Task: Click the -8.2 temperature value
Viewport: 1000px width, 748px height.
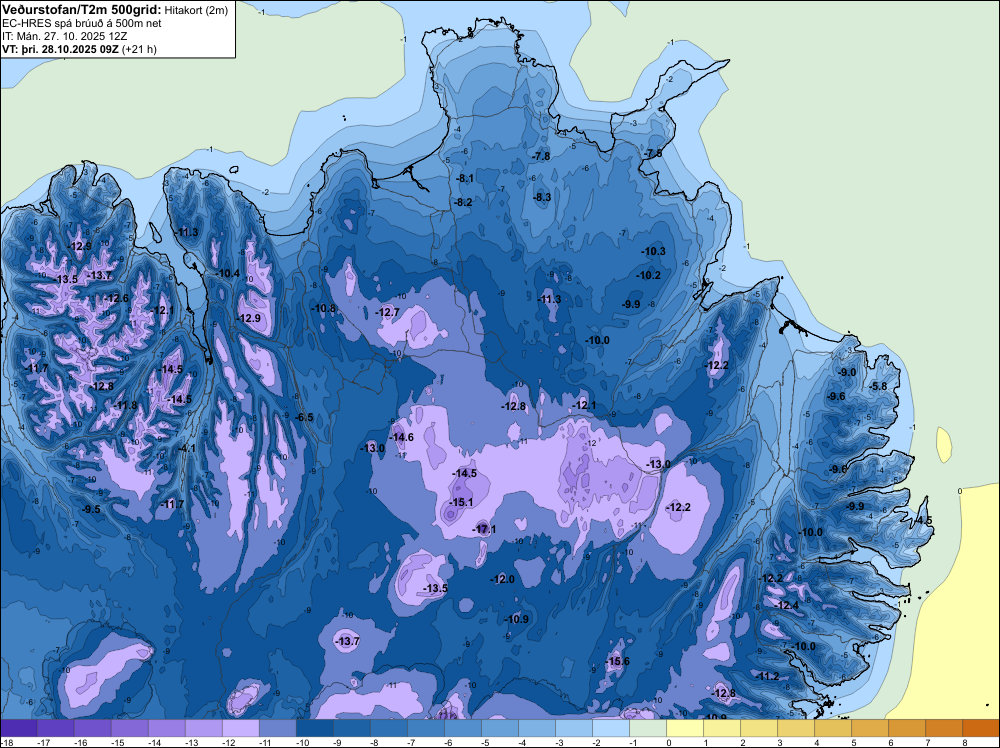Action: [464, 202]
